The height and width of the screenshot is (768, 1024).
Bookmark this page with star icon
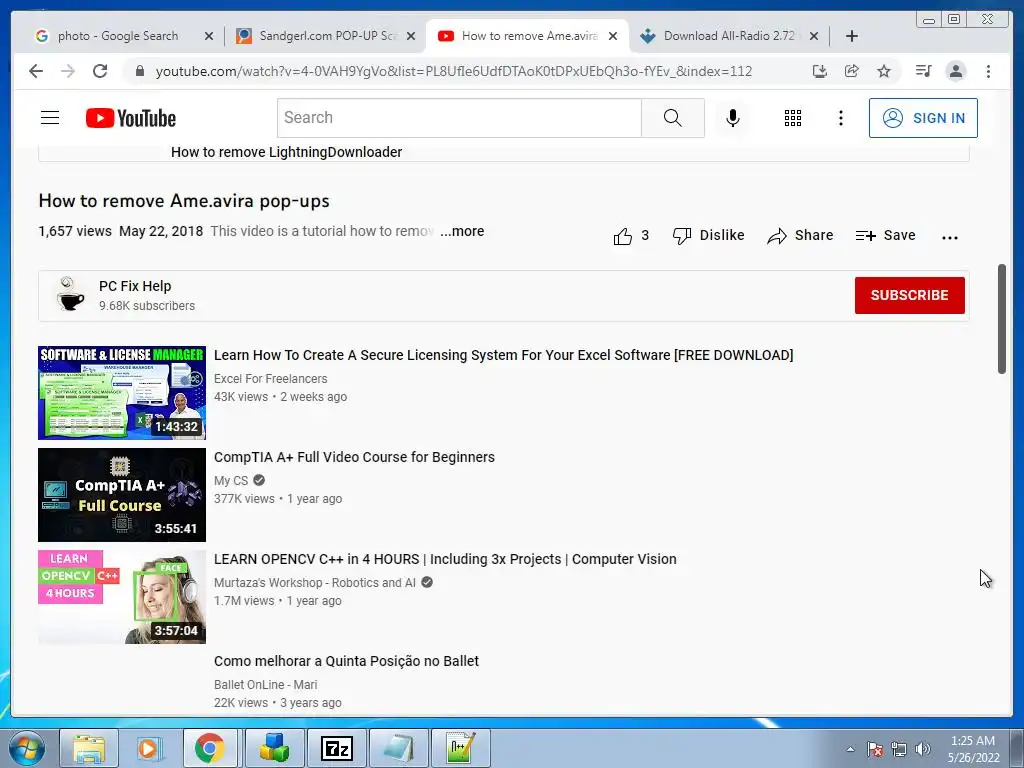(x=884, y=71)
